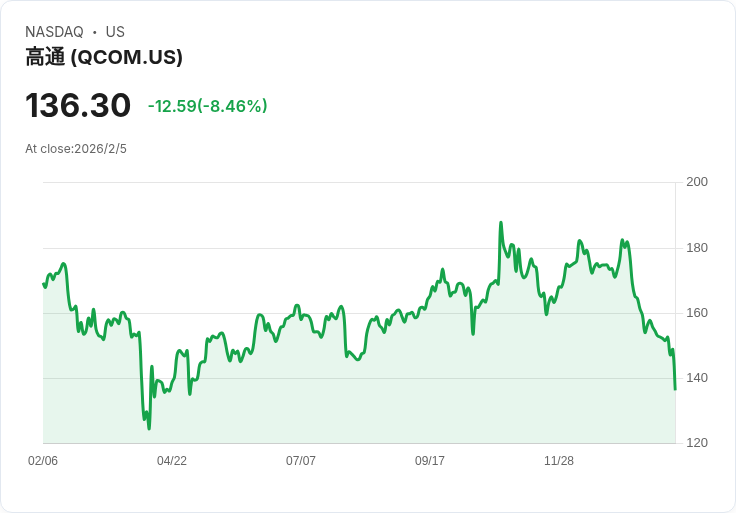736x513 pixels.
Task: Click the -12.59(-8.46%) price change
Action: 207,106
